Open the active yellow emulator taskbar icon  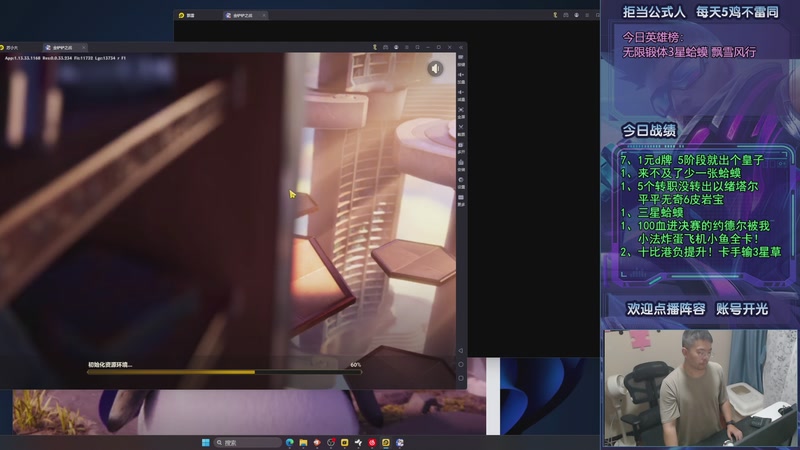386,442
